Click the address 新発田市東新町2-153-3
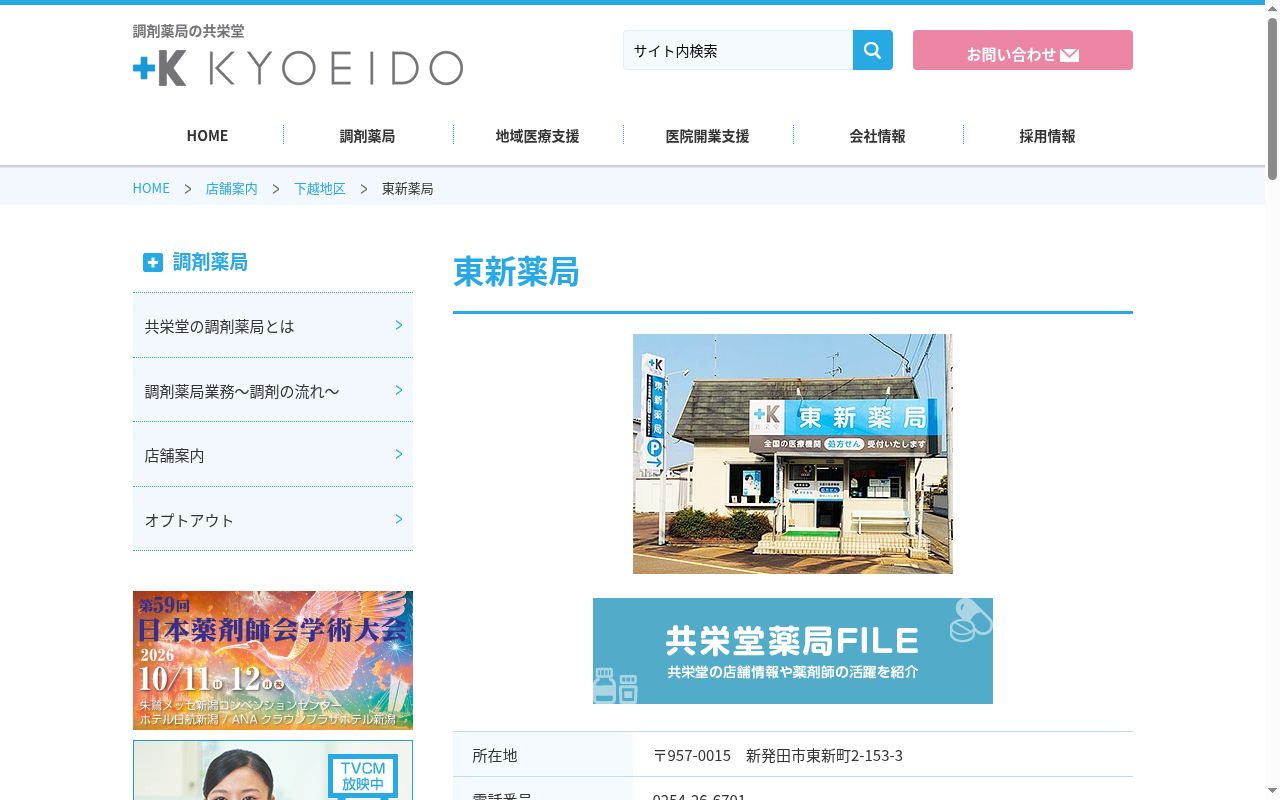The image size is (1280, 800). pos(824,755)
